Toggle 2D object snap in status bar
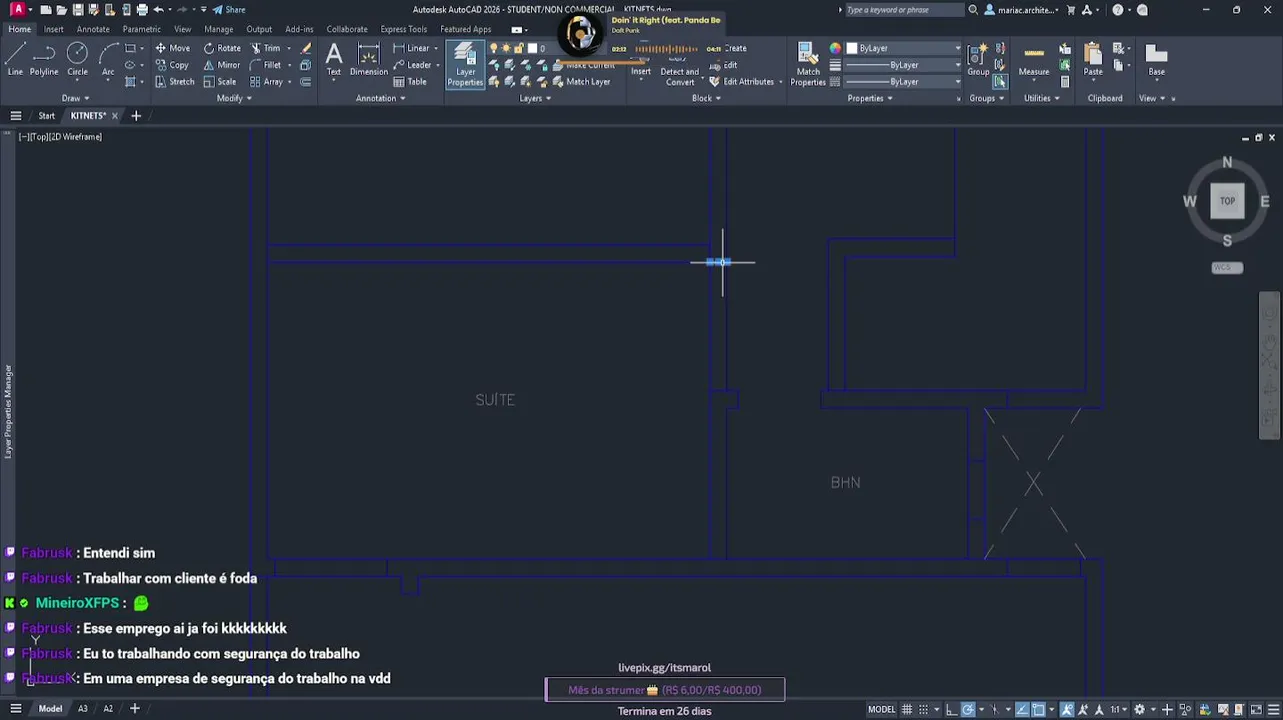The width and height of the screenshot is (1283, 720). pos(1039,709)
